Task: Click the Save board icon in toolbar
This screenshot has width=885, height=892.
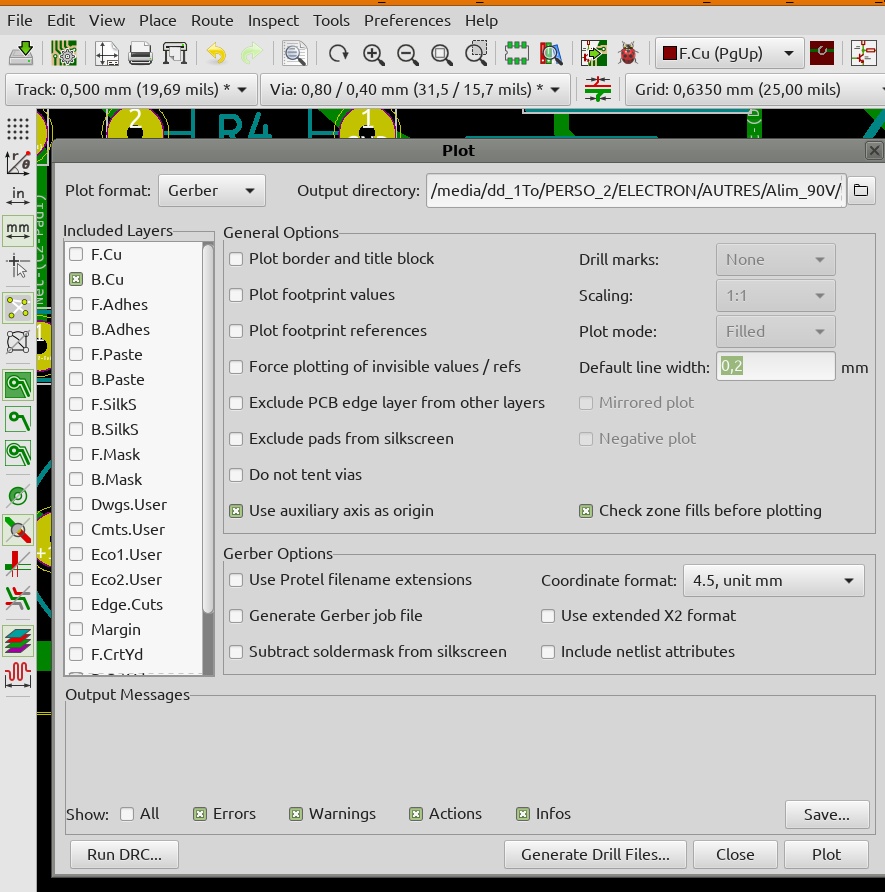Action: coord(21,54)
